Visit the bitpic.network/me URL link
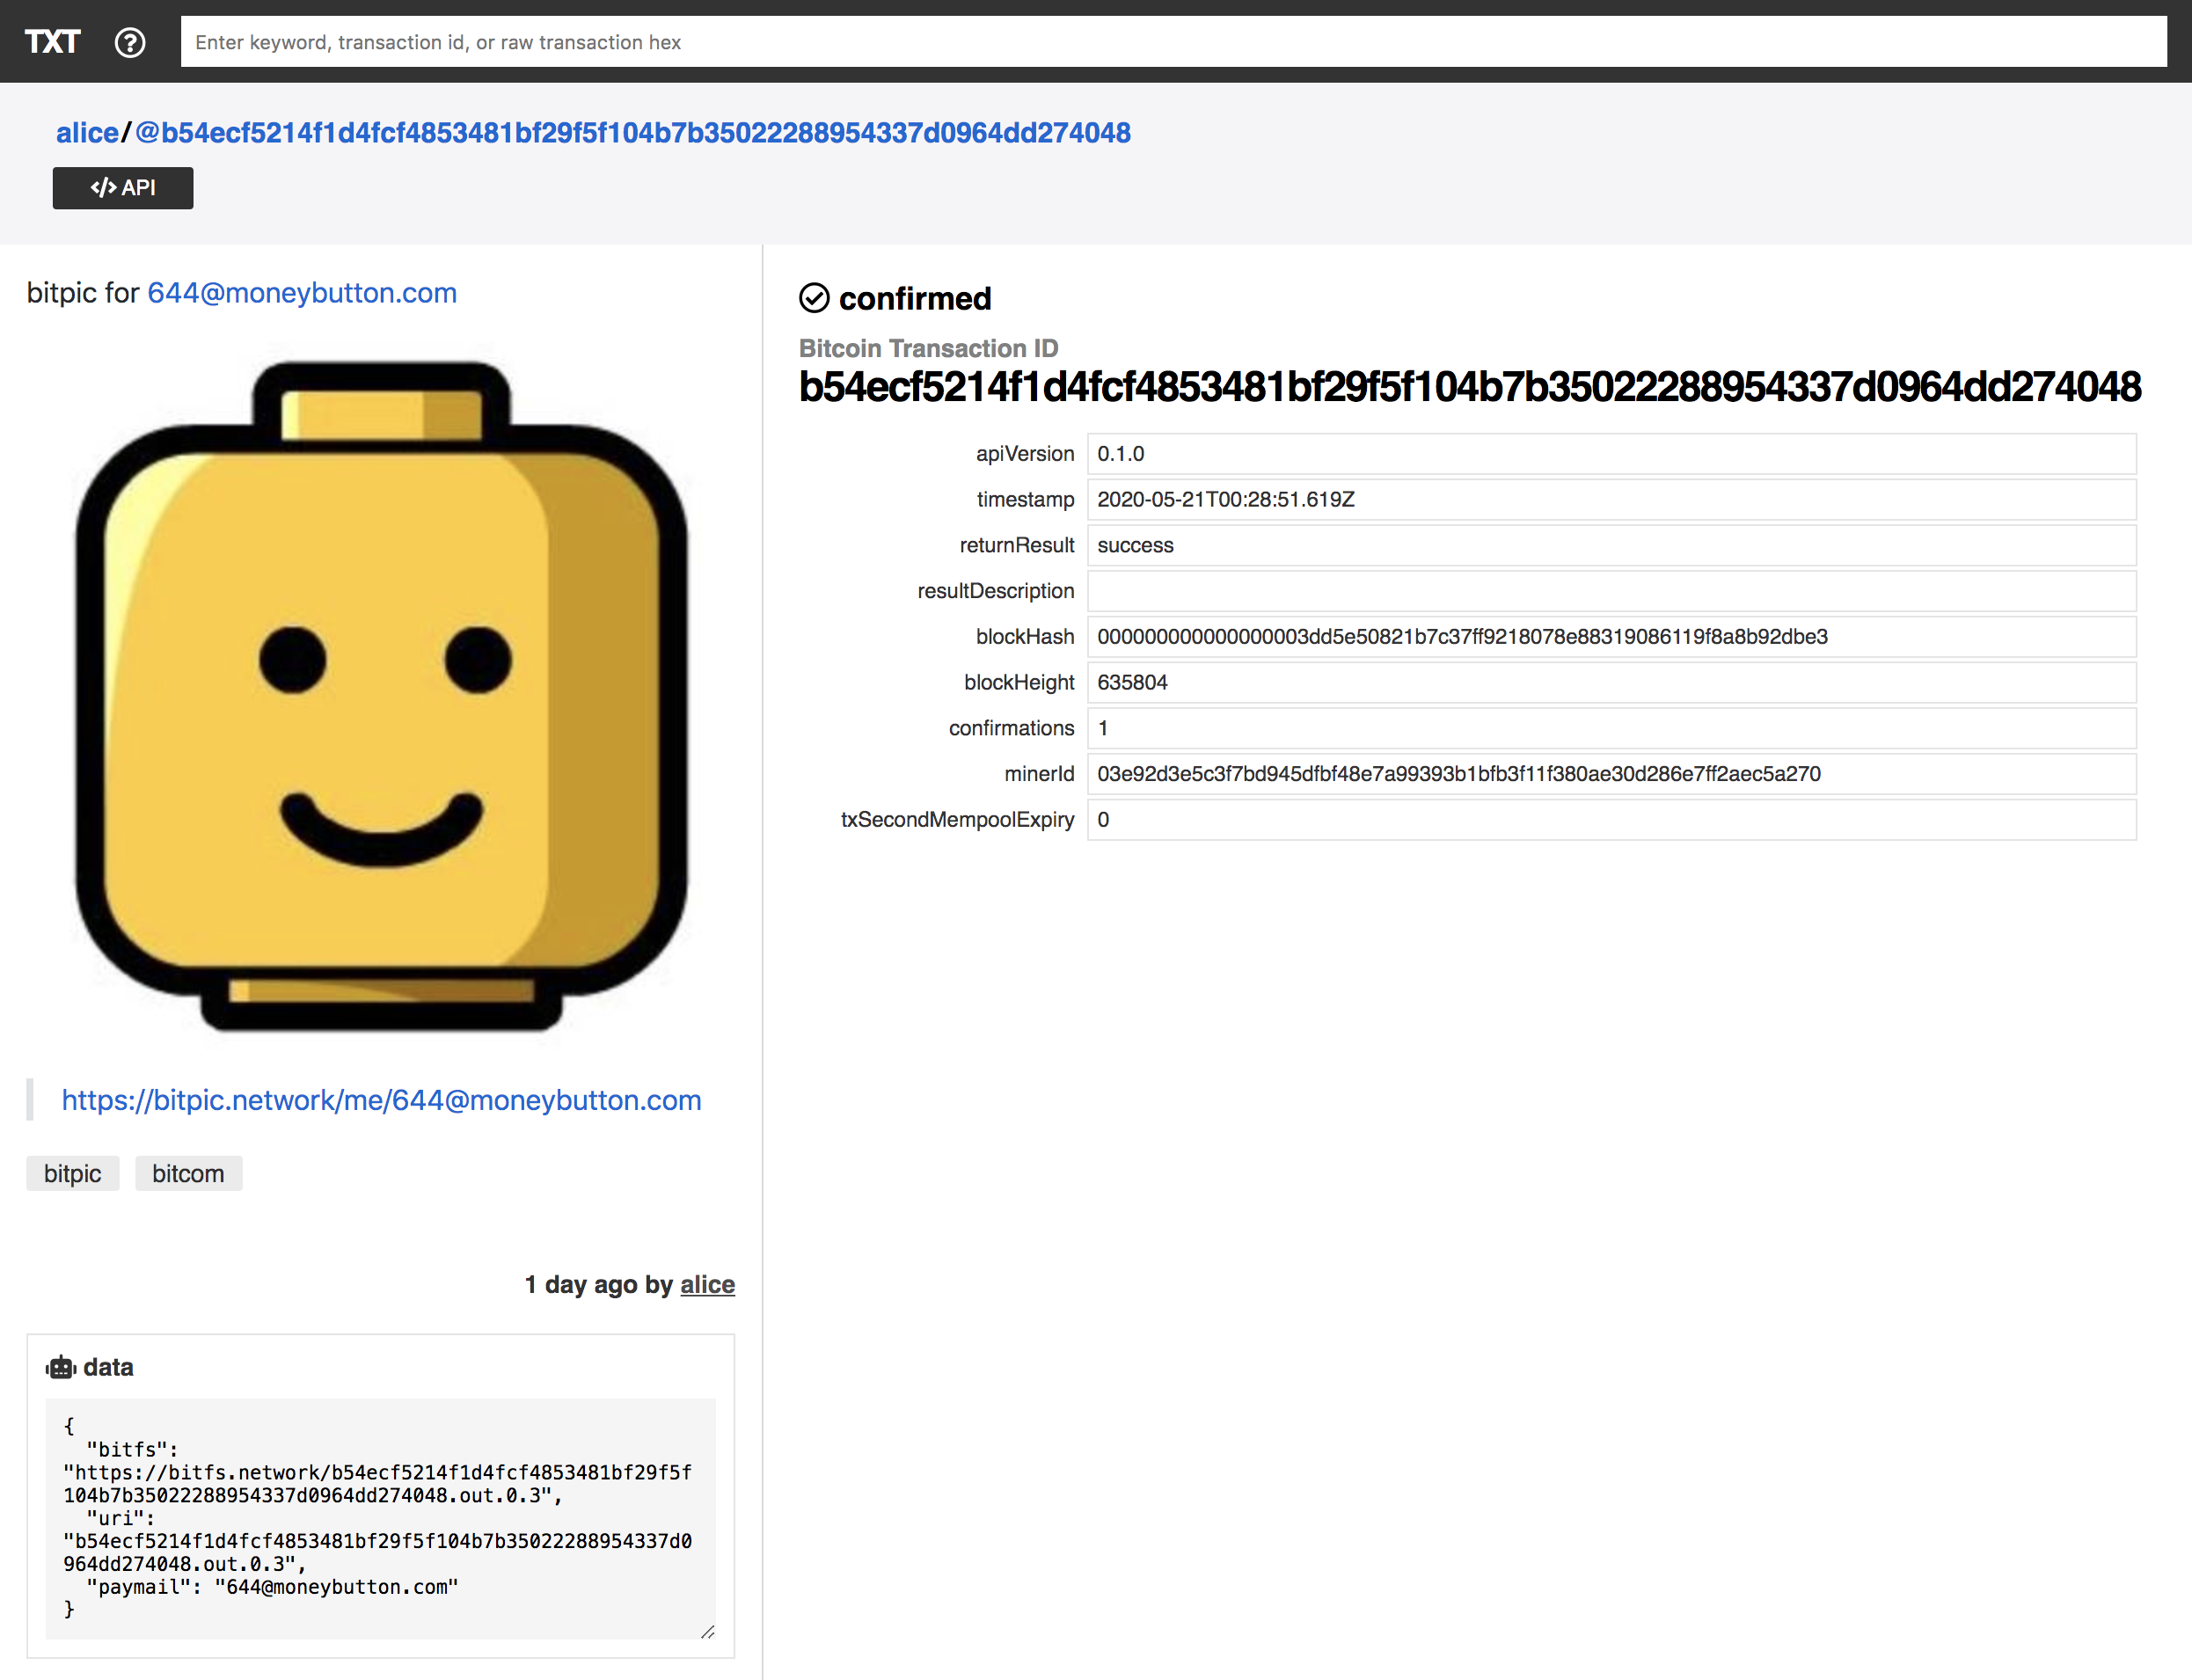Image resolution: width=2192 pixels, height=1680 pixels. click(x=381, y=1100)
